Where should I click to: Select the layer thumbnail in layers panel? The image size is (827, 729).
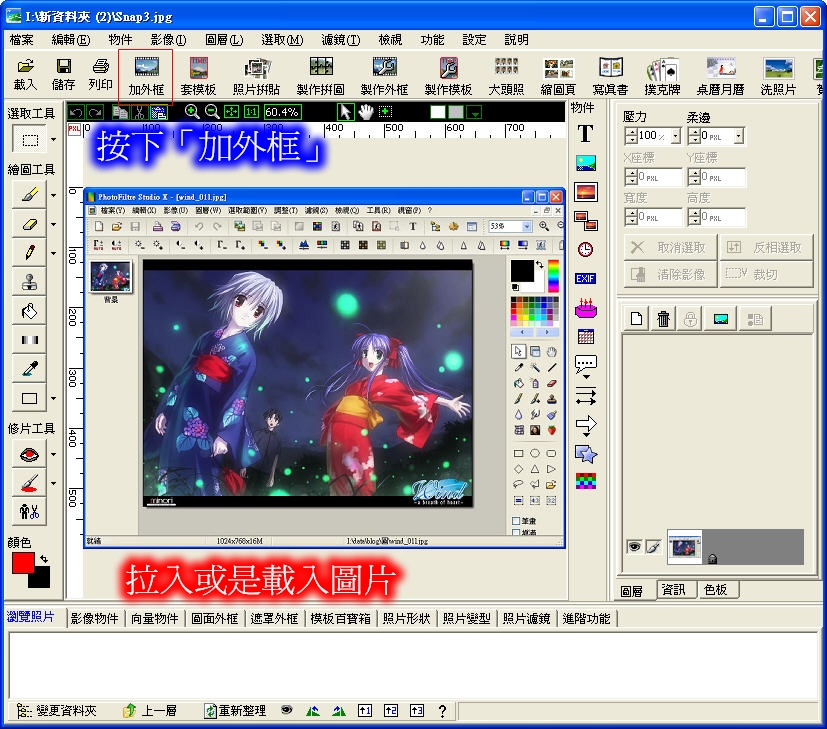(684, 546)
